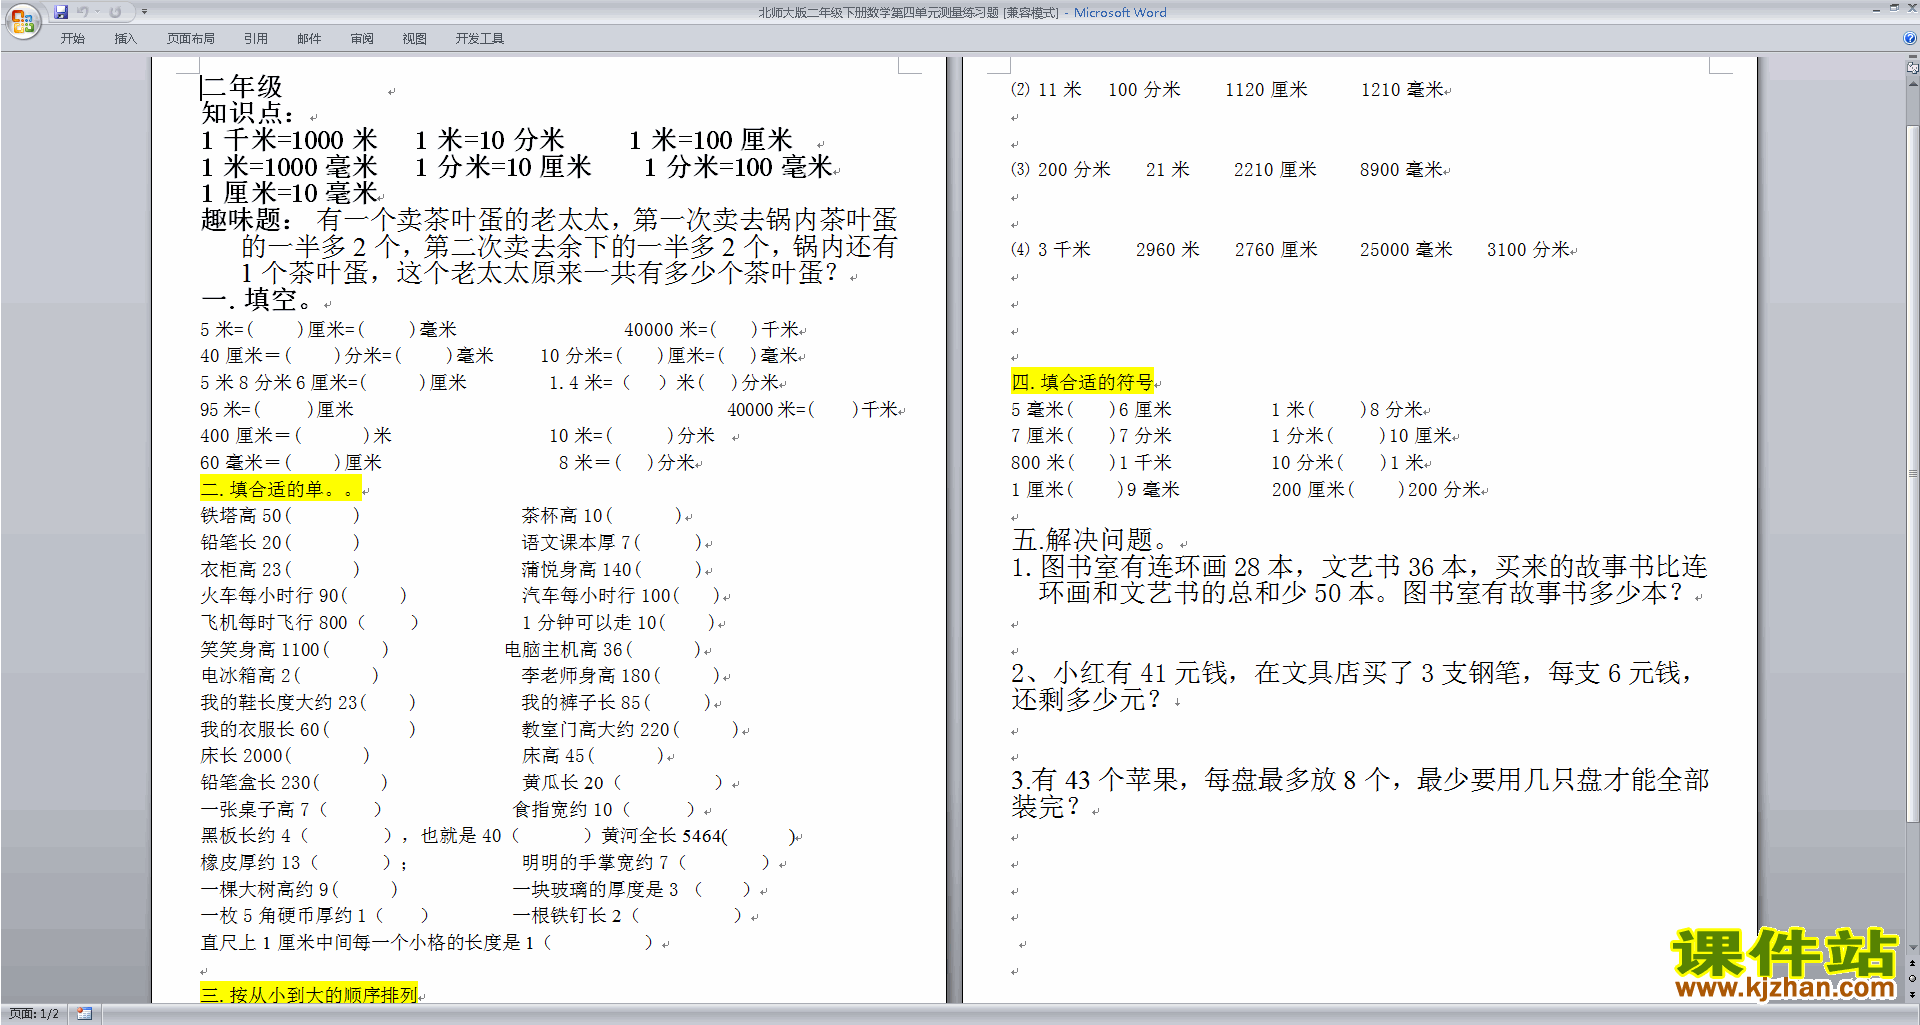Click the highlighted heading 四. 填合适的符号
1920x1025 pixels.
point(1082,381)
